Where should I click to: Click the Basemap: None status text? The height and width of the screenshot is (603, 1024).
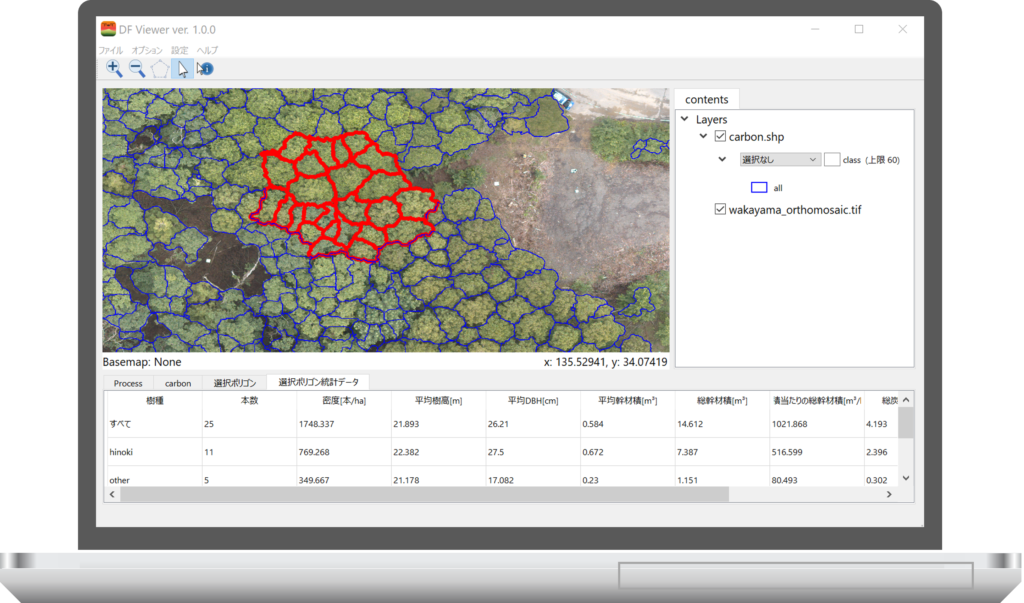coord(142,362)
